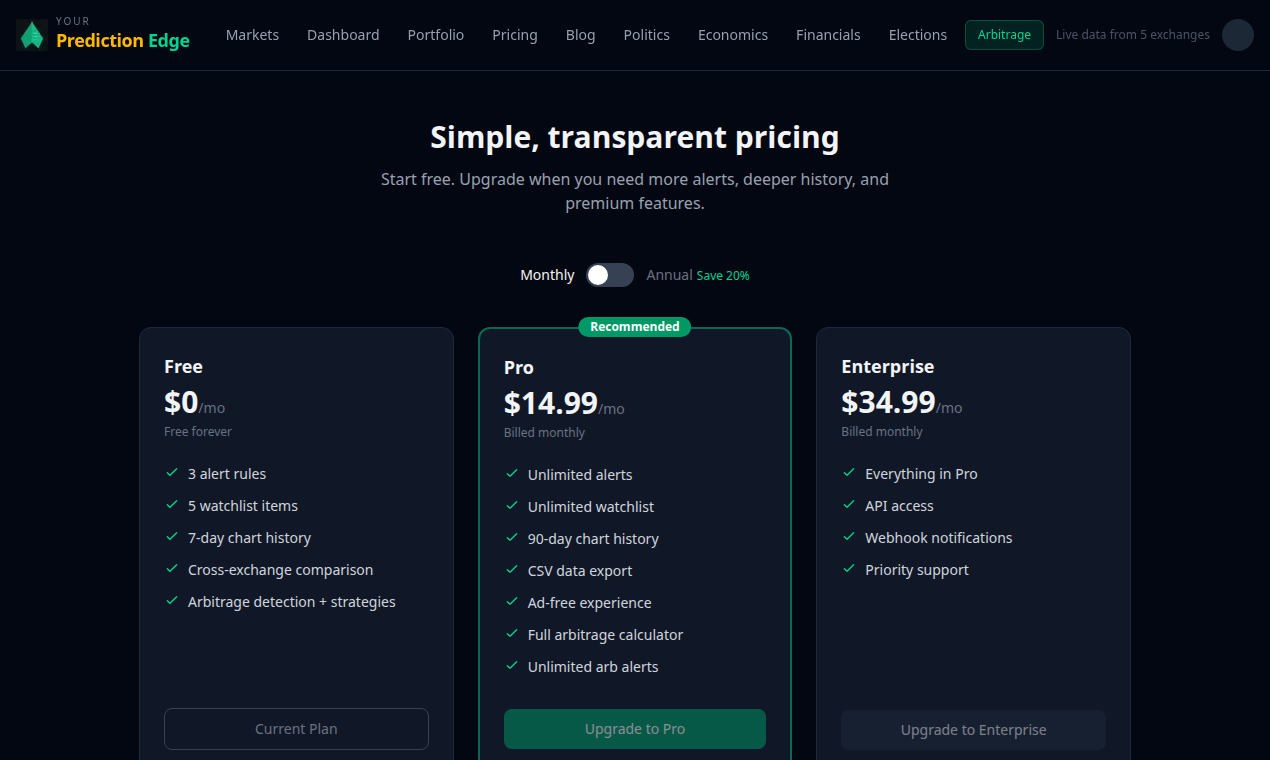Image resolution: width=1270 pixels, height=760 pixels.
Task: Click the checkmark beside "Unlimited alerts"
Action: 511,474
